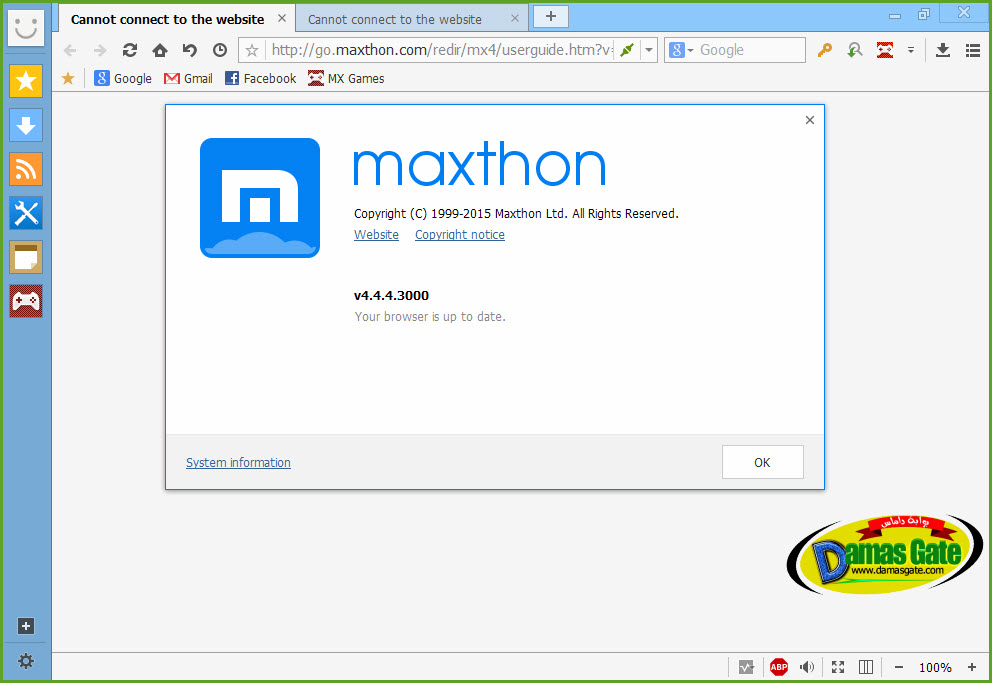Viewport: 992px width, 683px height.
Task: Close the first browser tab
Action: [282, 18]
